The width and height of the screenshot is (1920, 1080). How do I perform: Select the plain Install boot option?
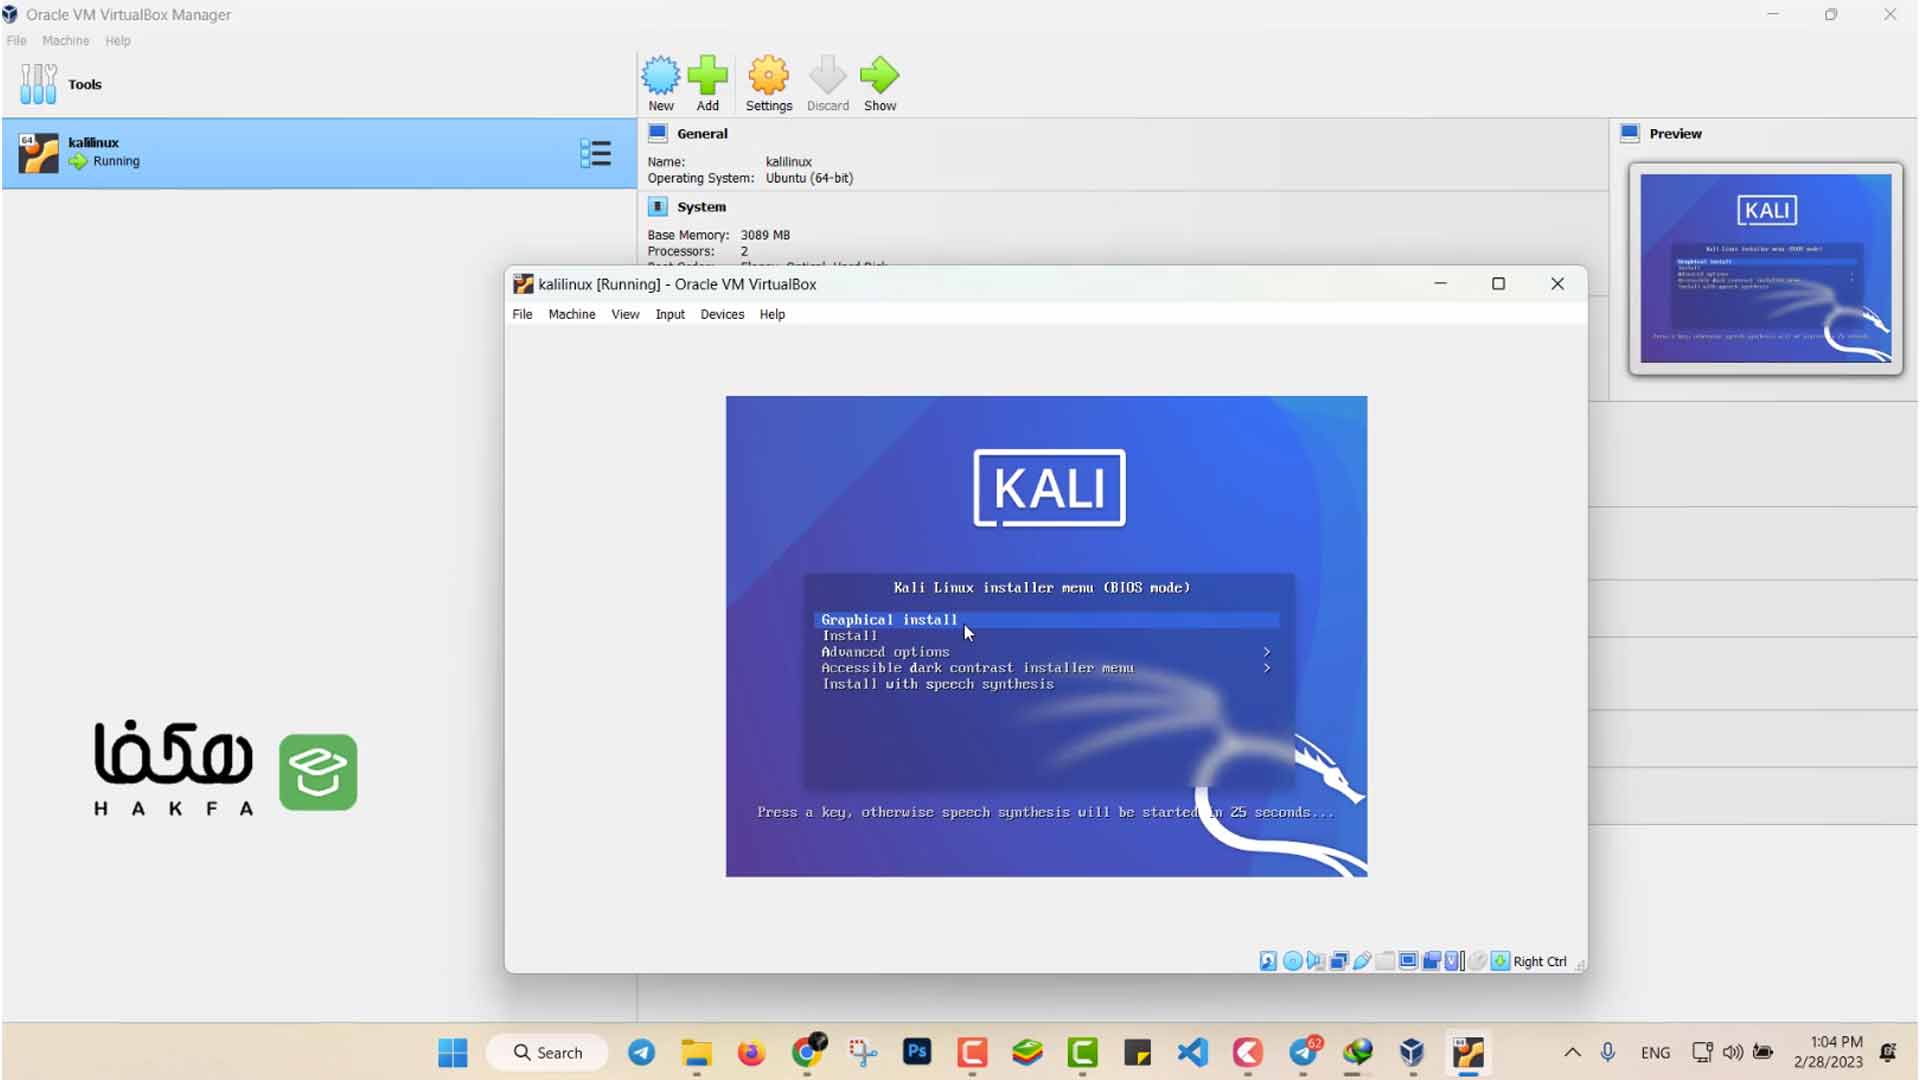pos(849,636)
